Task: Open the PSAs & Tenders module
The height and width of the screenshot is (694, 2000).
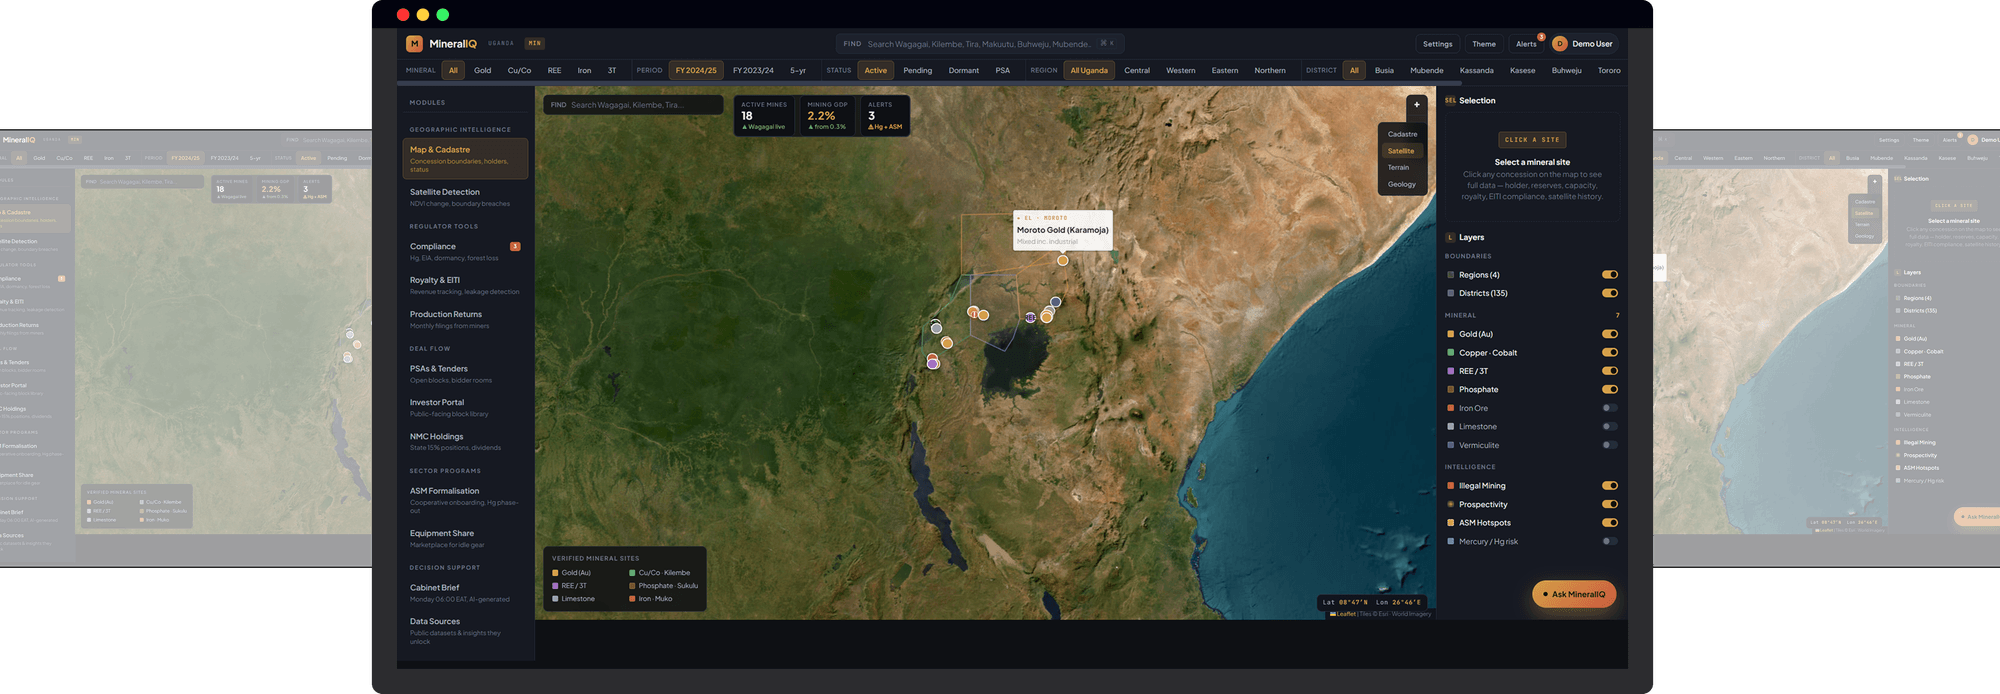Action: coord(466,374)
